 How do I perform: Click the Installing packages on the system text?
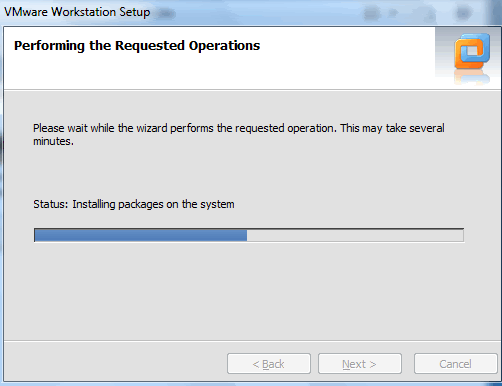coord(153,204)
